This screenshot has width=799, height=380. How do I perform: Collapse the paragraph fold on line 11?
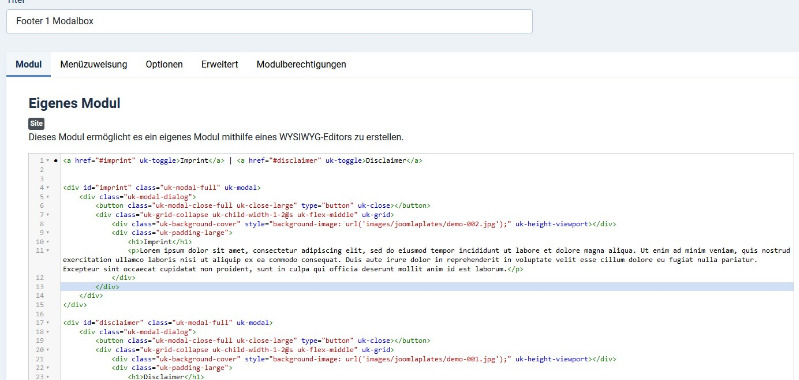47,251
